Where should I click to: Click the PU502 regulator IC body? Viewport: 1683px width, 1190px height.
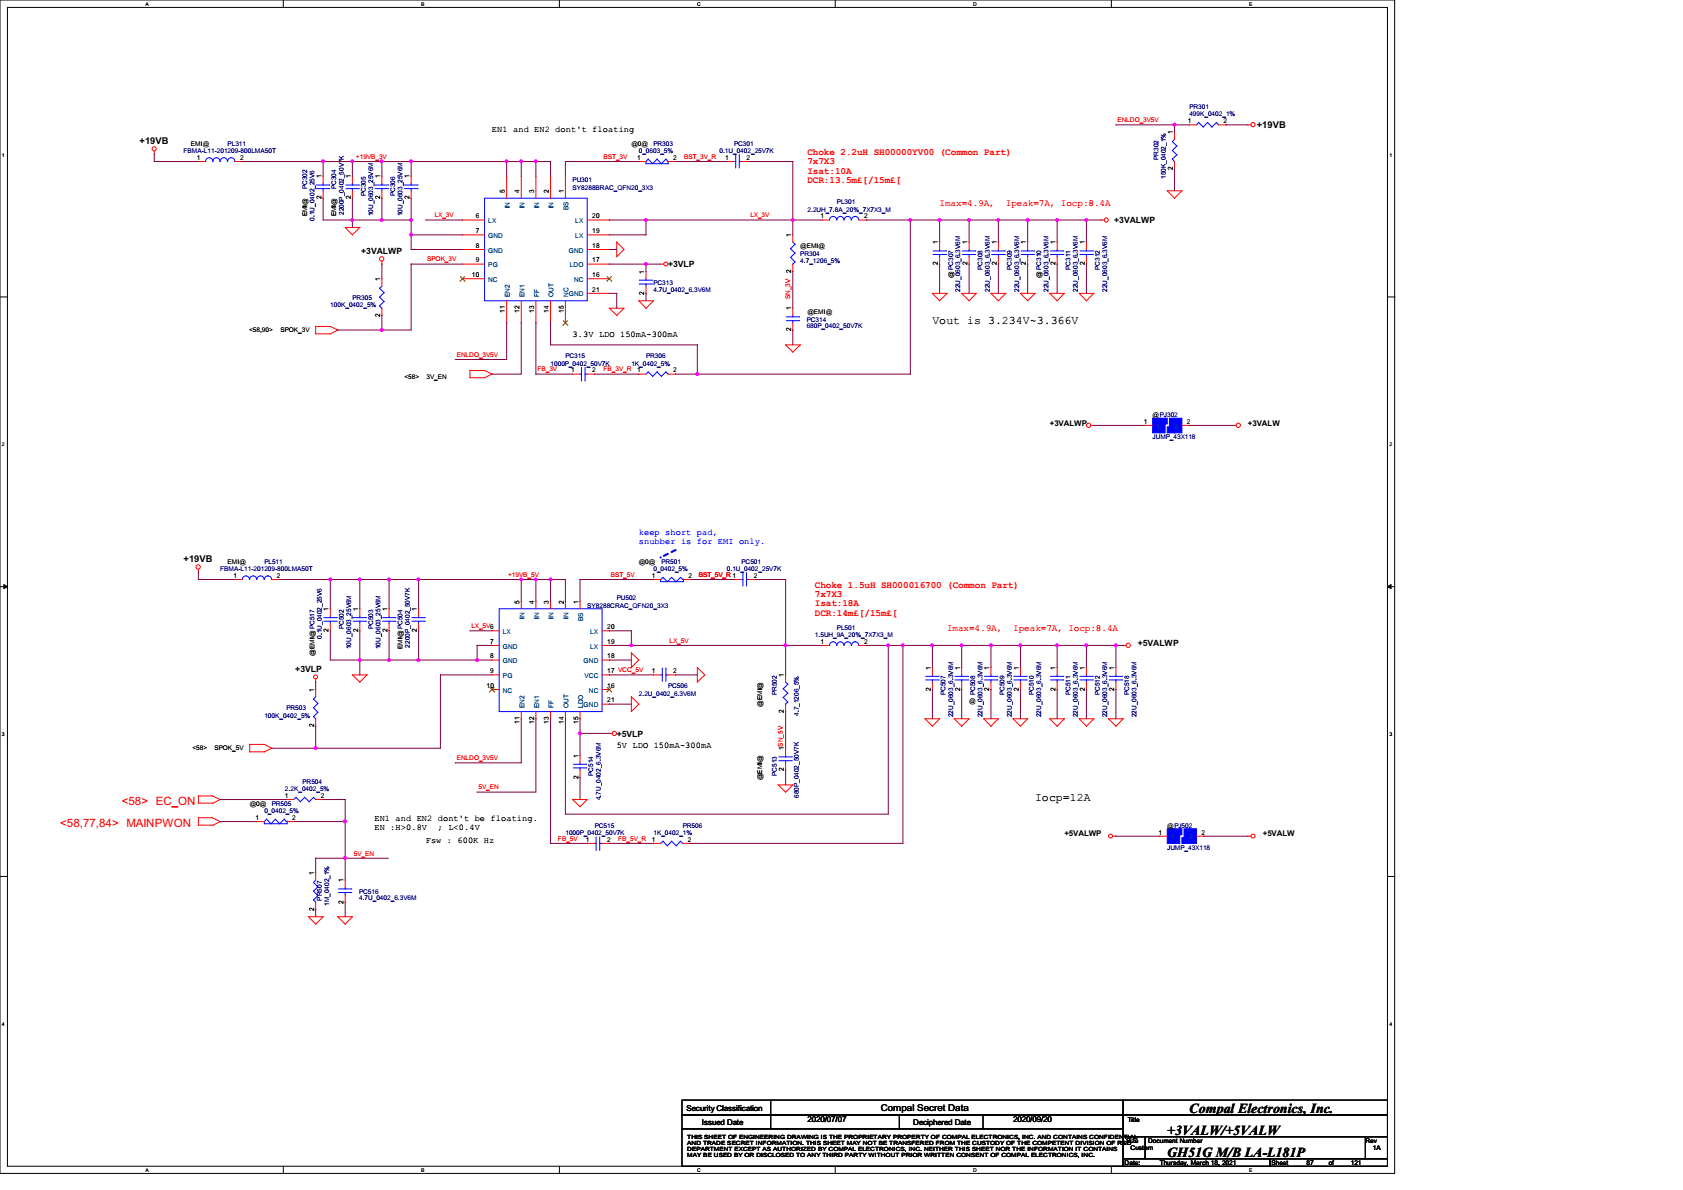(551, 660)
